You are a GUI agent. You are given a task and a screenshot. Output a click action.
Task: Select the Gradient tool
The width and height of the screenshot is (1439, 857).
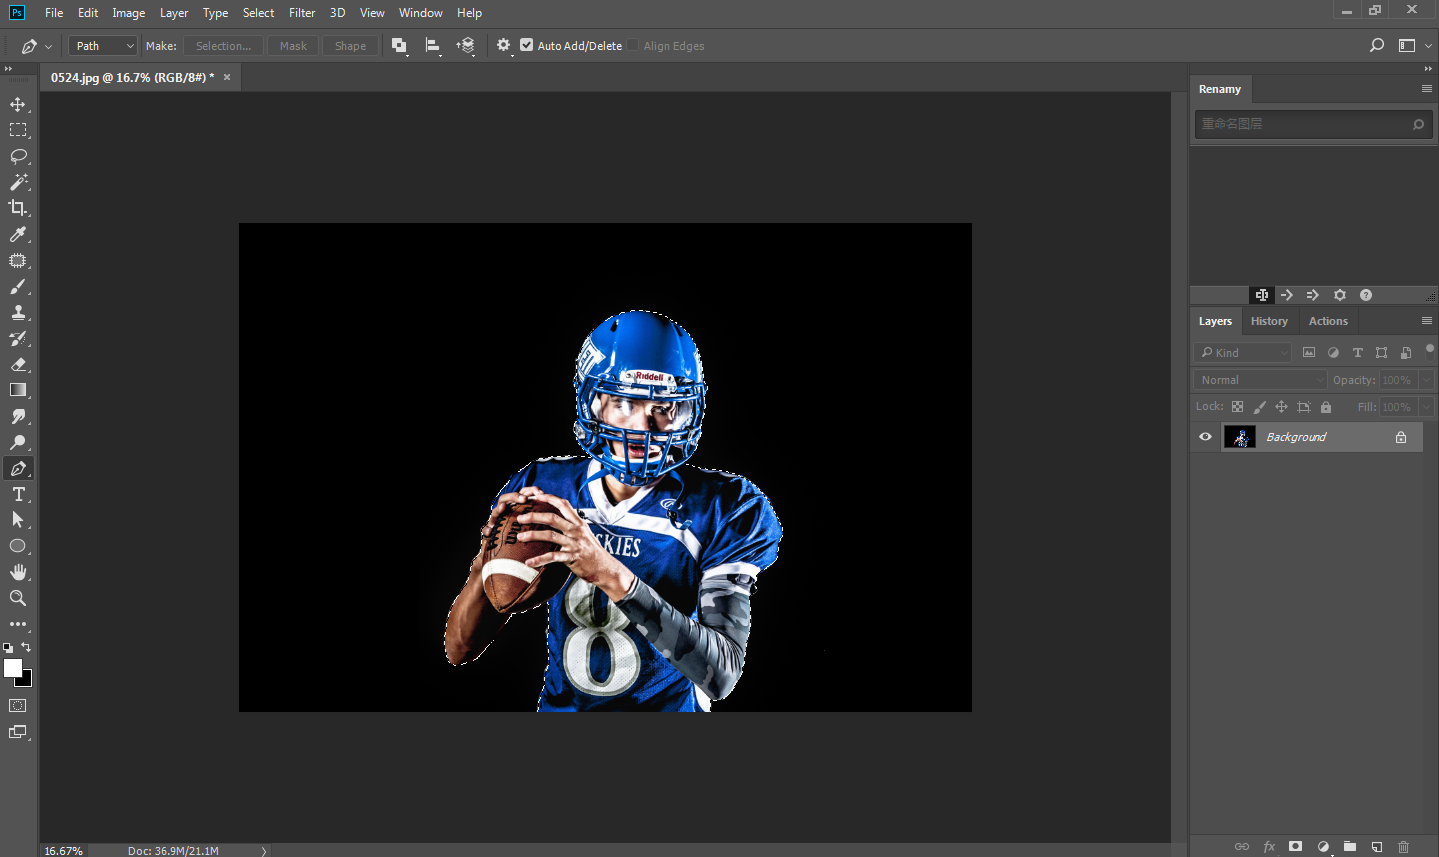pos(18,390)
